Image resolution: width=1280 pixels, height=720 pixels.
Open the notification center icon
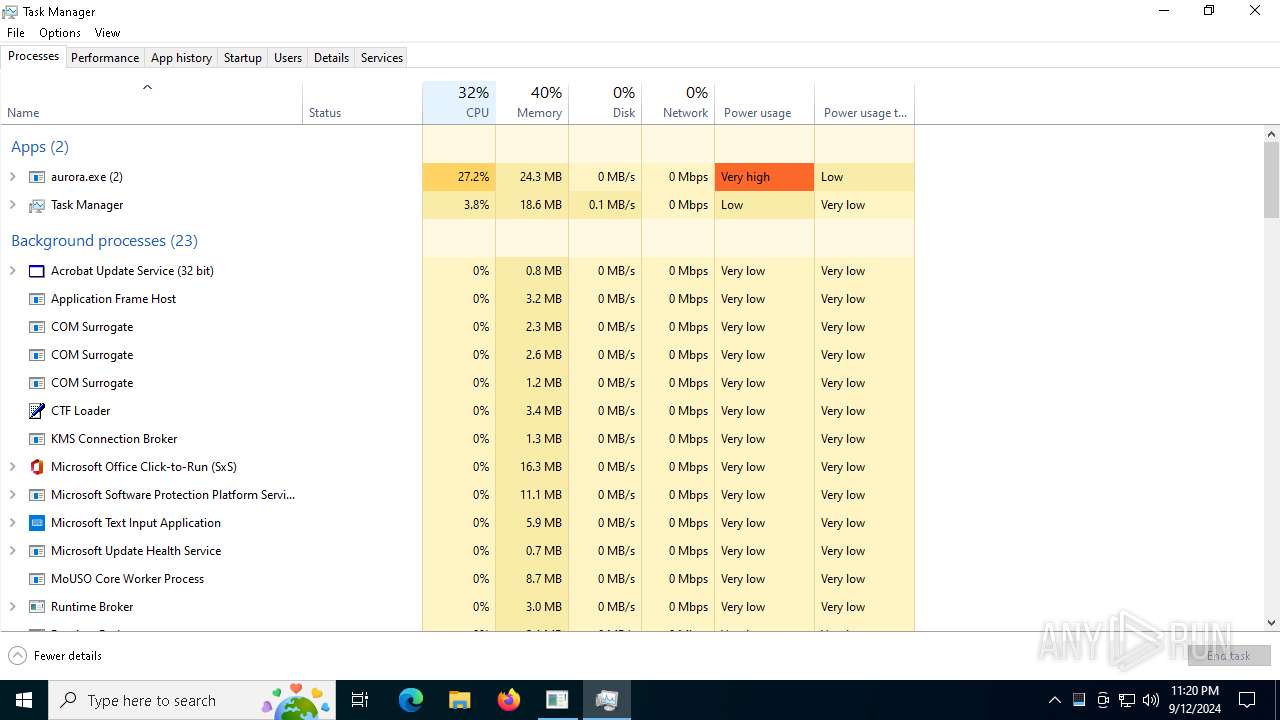(x=1247, y=700)
